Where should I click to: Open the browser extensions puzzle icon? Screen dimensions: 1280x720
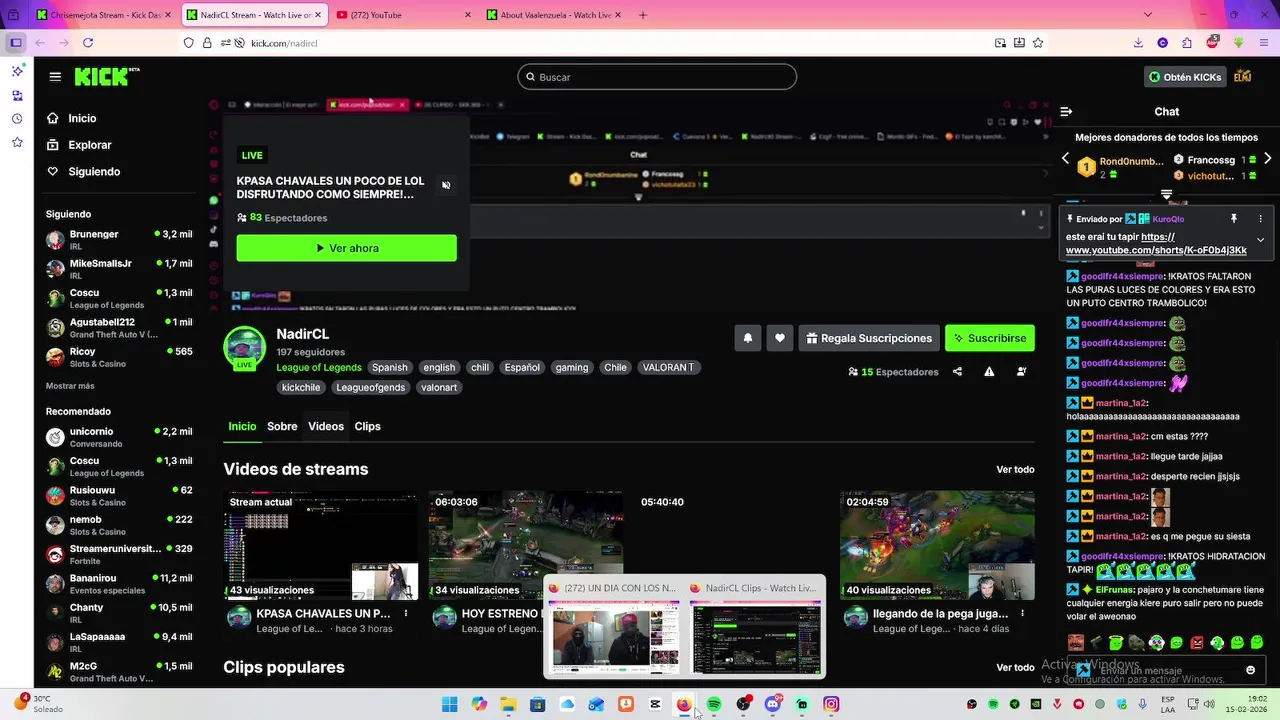(x=1186, y=43)
